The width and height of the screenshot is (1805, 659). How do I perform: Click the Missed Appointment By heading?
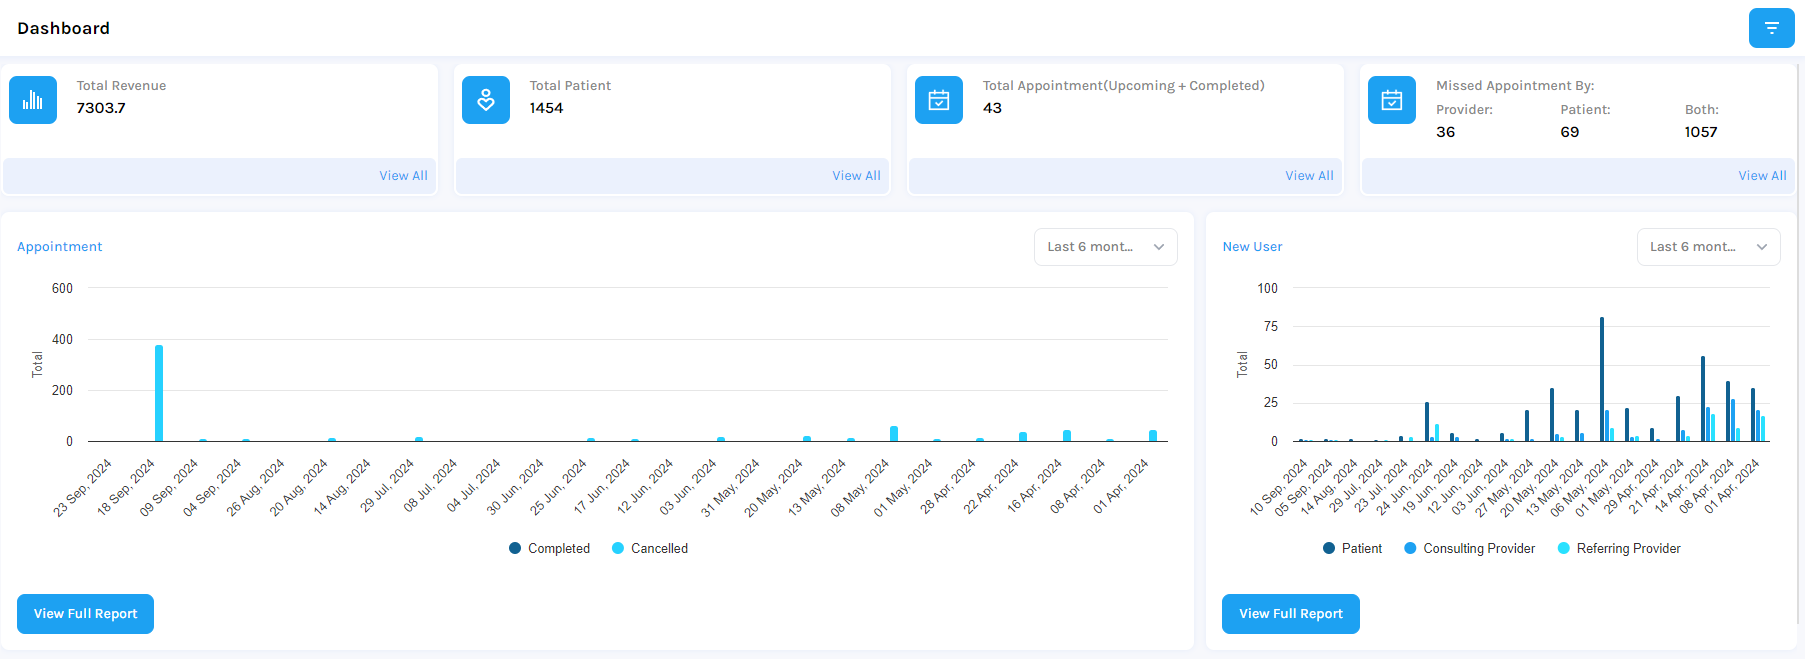[x=1515, y=86]
